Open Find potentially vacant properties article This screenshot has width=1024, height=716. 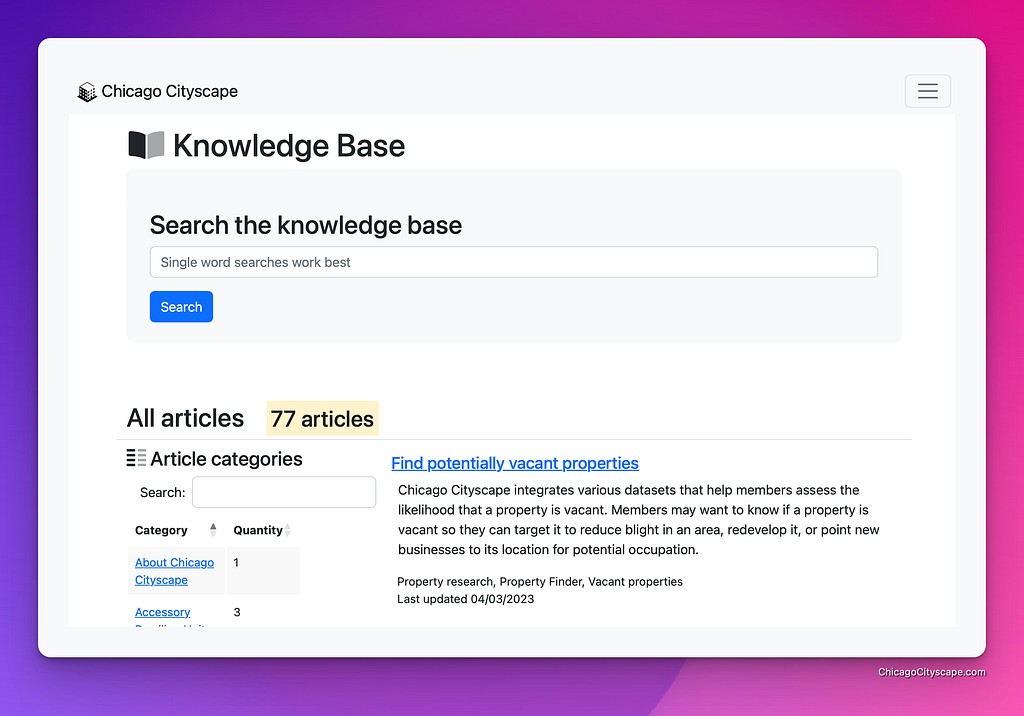click(x=515, y=463)
